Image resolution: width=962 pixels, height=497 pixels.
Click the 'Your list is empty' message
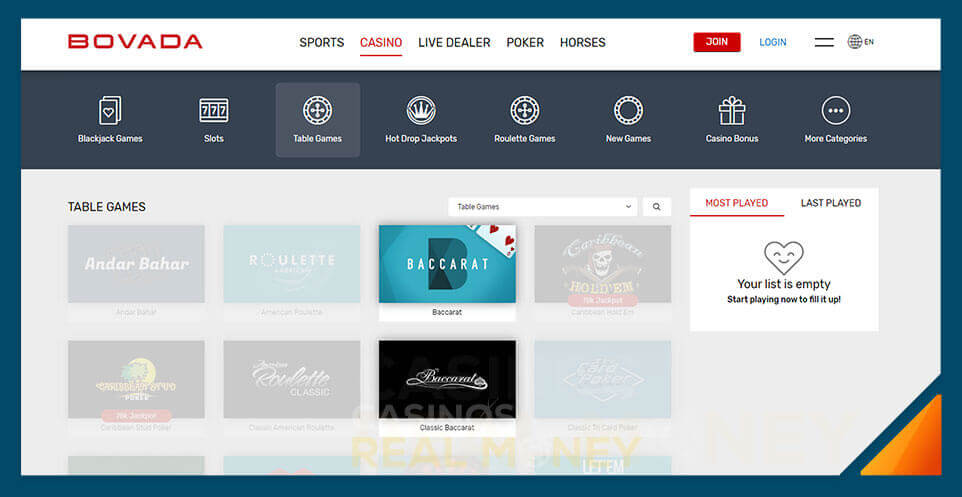pyautogui.click(x=783, y=284)
